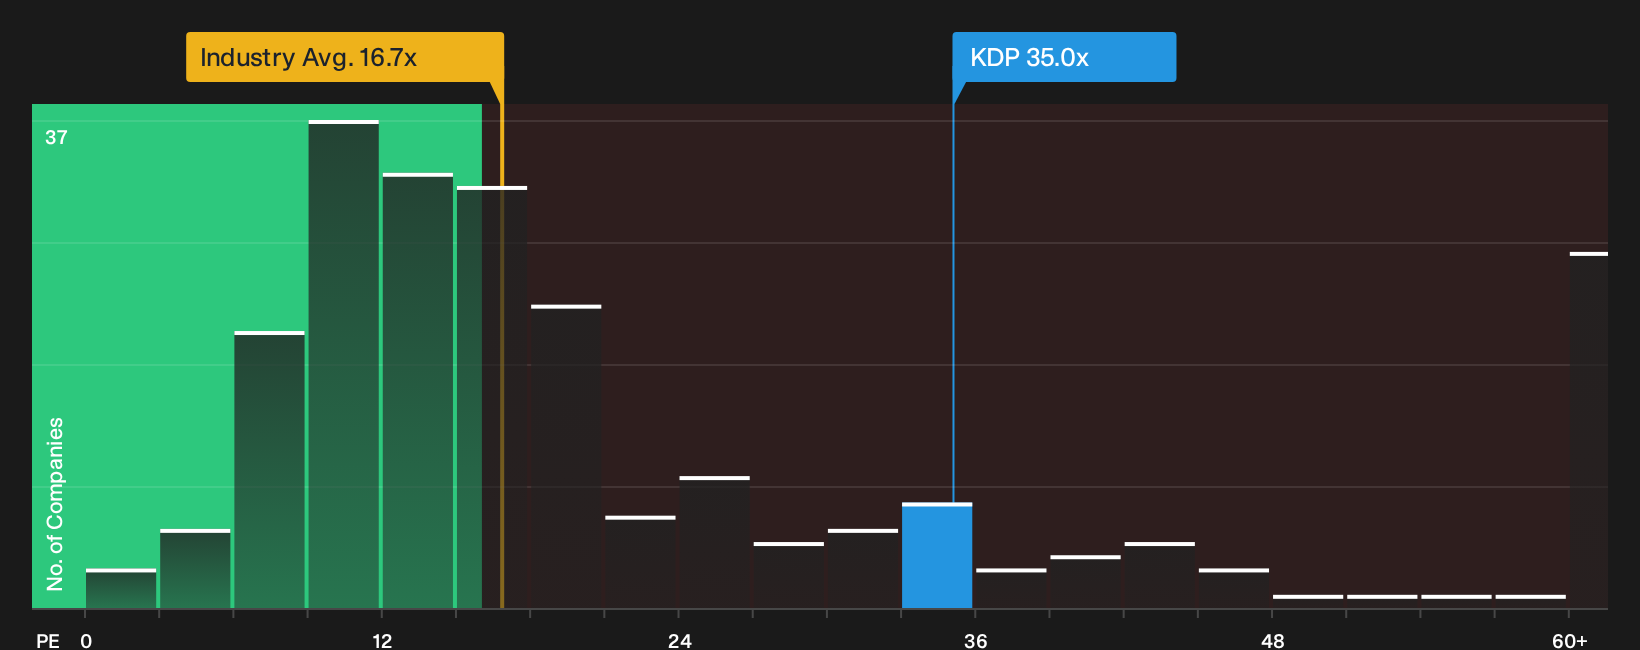Click the Industry Avg. 16.7x label
Viewport: 1640px width, 650px height.
tap(344, 57)
